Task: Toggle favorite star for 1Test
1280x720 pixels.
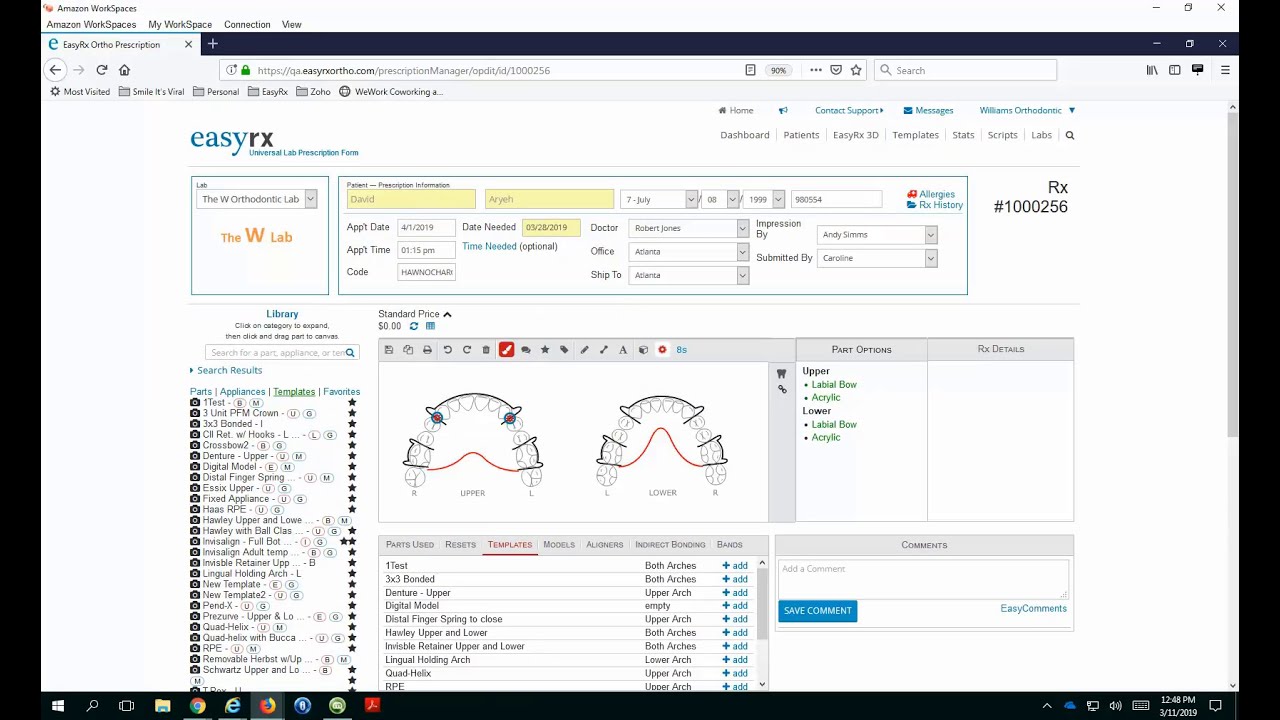Action: [352, 403]
